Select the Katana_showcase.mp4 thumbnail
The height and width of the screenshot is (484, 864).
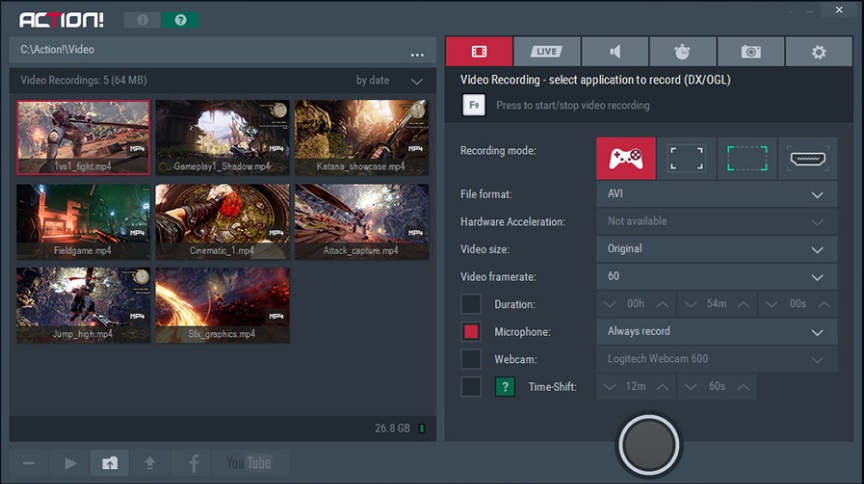click(361, 138)
